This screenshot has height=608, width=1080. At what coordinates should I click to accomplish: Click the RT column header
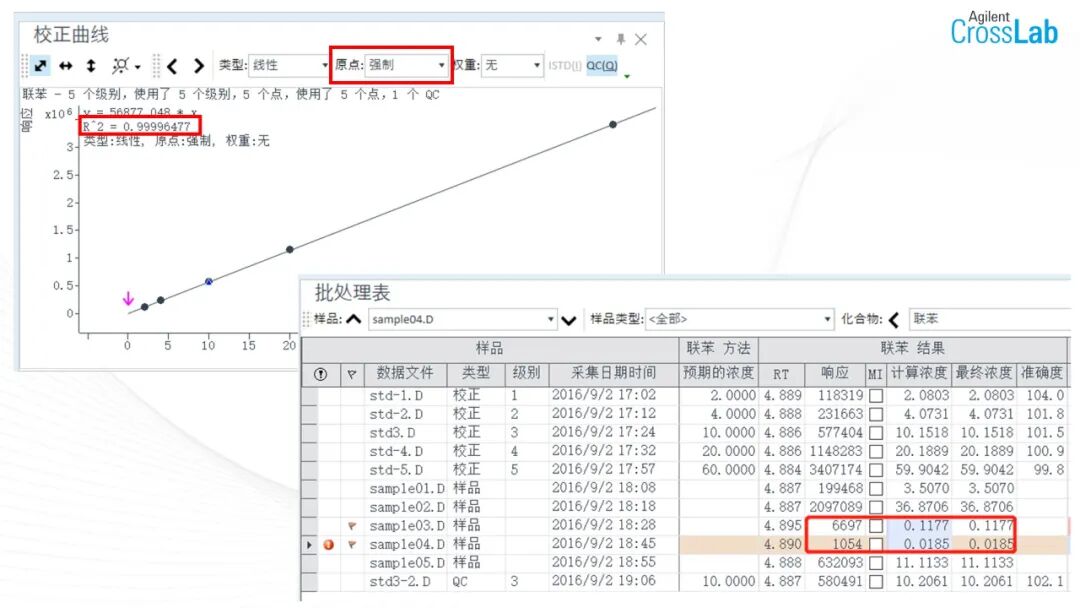[780, 374]
